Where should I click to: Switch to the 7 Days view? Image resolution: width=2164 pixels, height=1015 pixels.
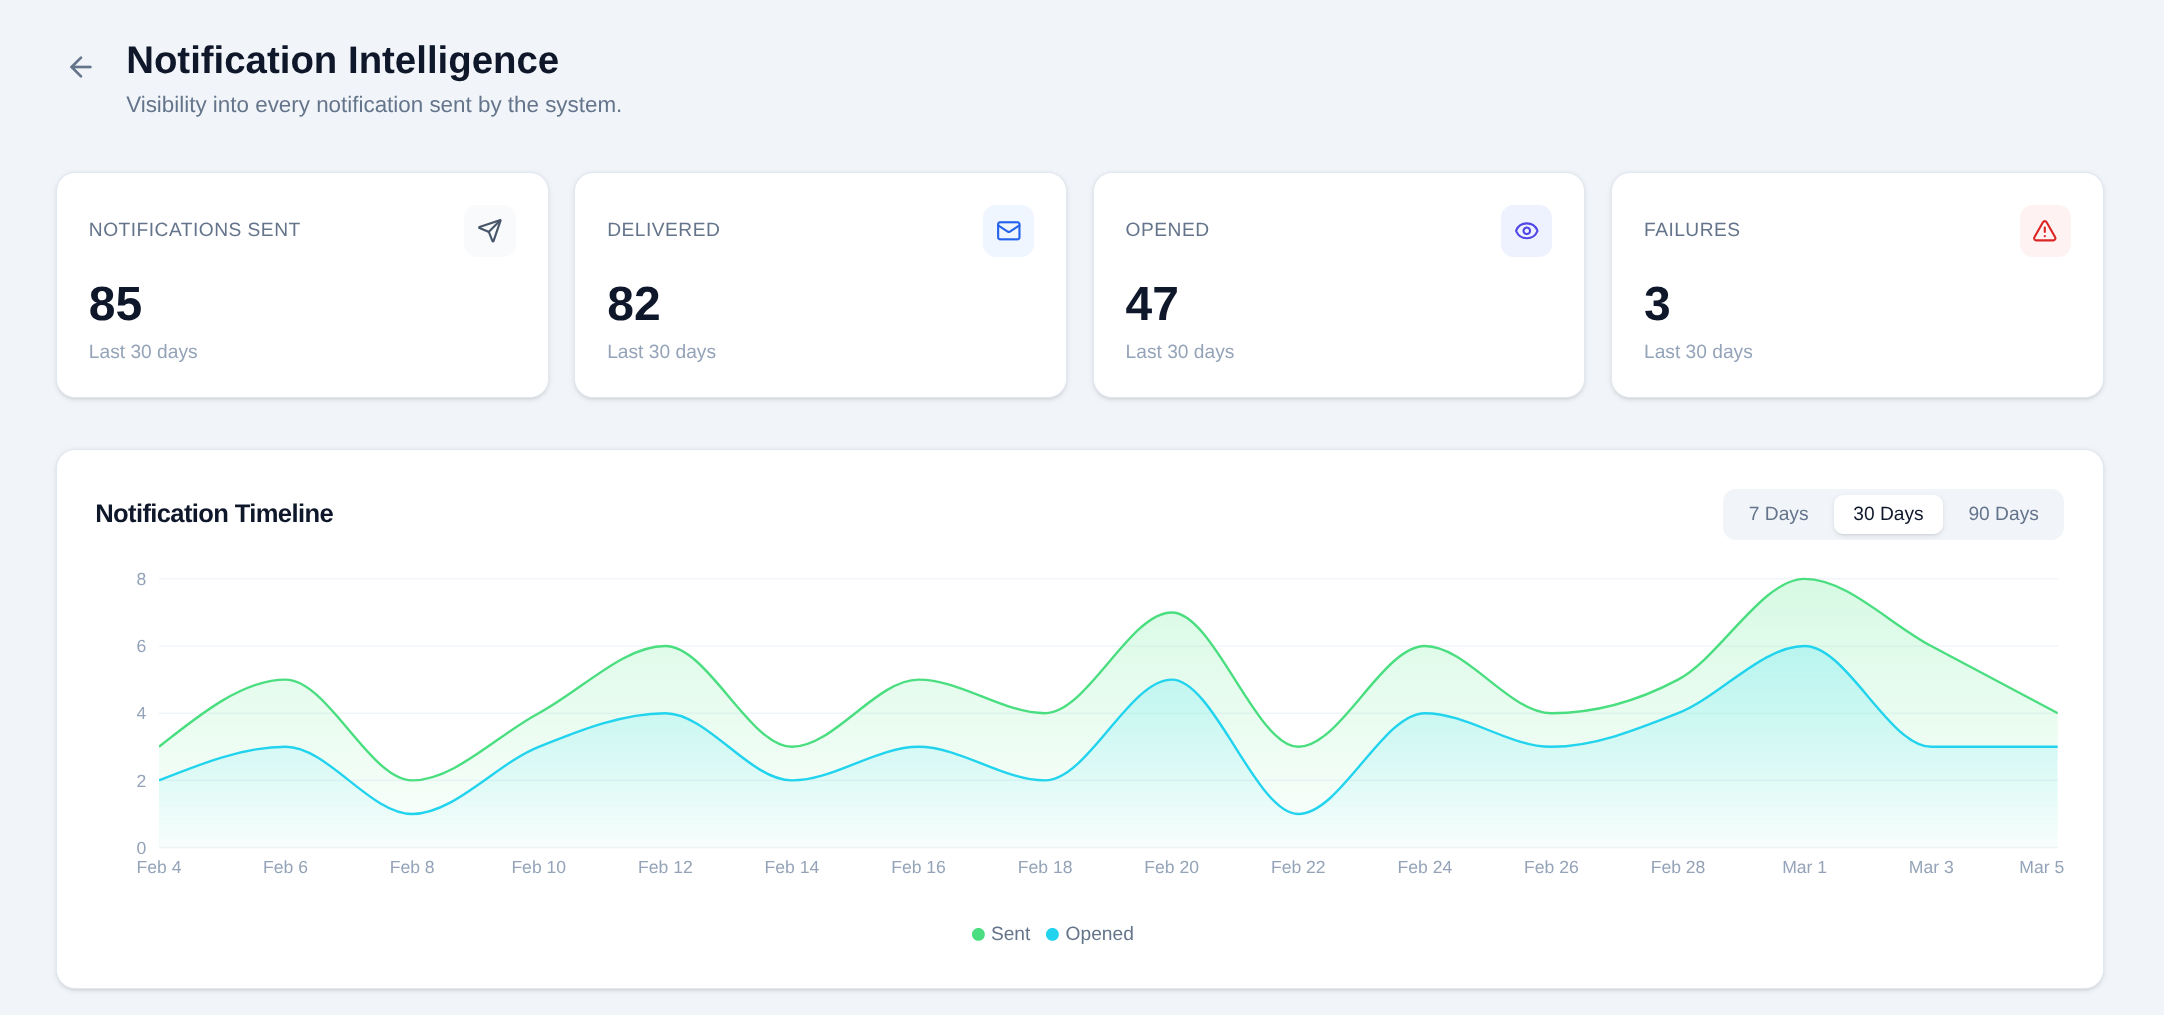1777,513
